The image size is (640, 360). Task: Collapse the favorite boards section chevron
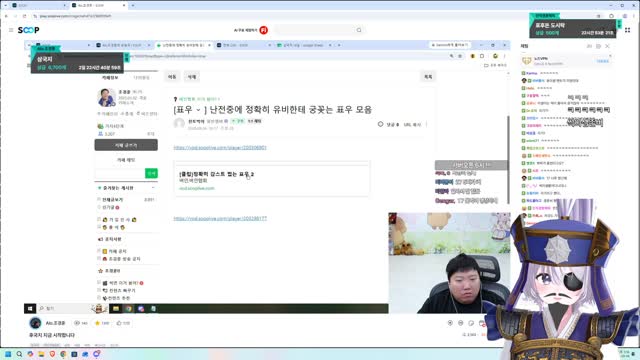(153, 188)
